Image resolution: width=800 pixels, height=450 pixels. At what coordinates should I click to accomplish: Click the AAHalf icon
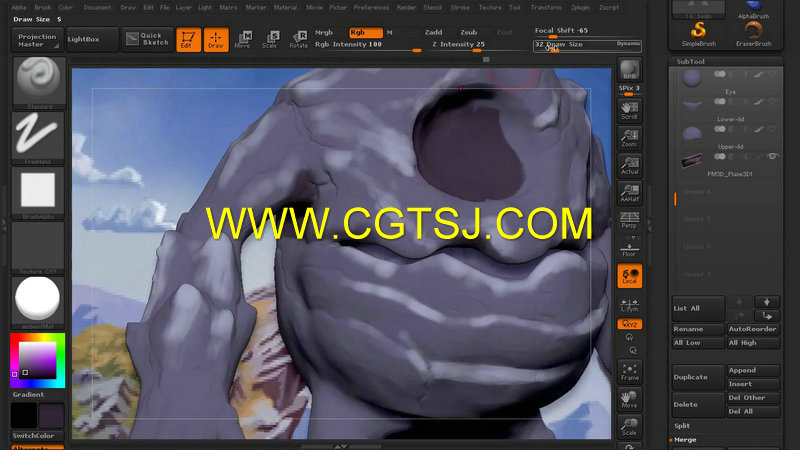click(x=630, y=193)
